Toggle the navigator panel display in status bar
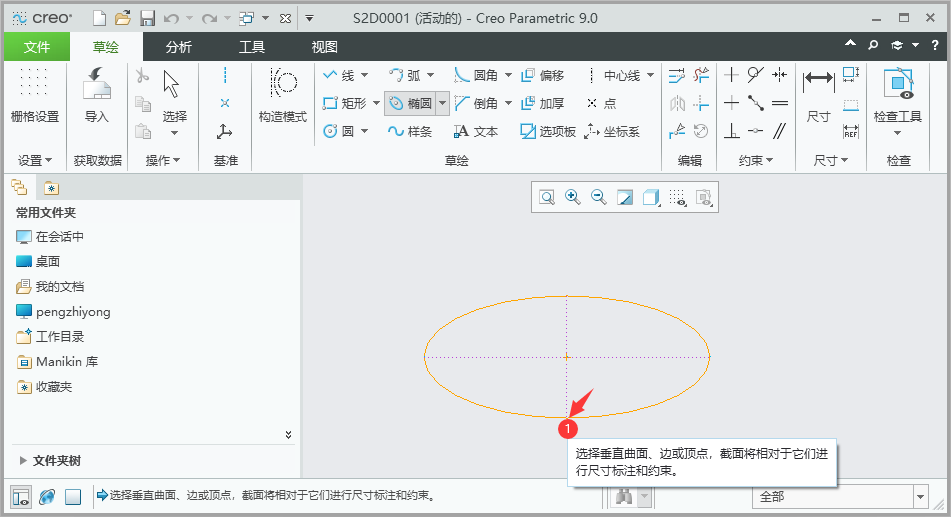Image resolution: width=951 pixels, height=517 pixels. pyautogui.click(x=21, y=497)
